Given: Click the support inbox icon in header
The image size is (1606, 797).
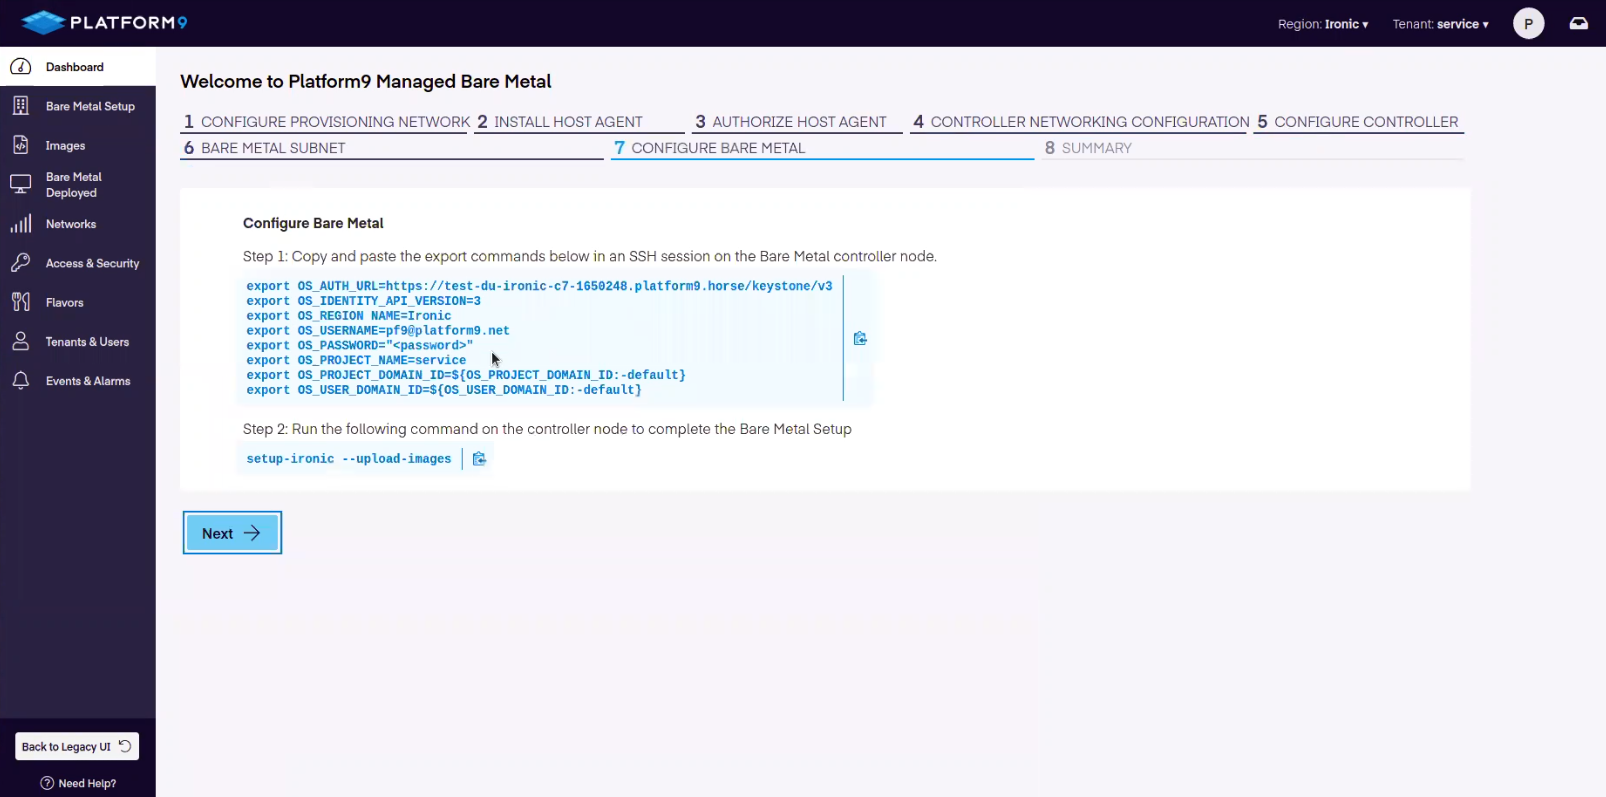Looking at the screenshot, I should [1579, 23].
